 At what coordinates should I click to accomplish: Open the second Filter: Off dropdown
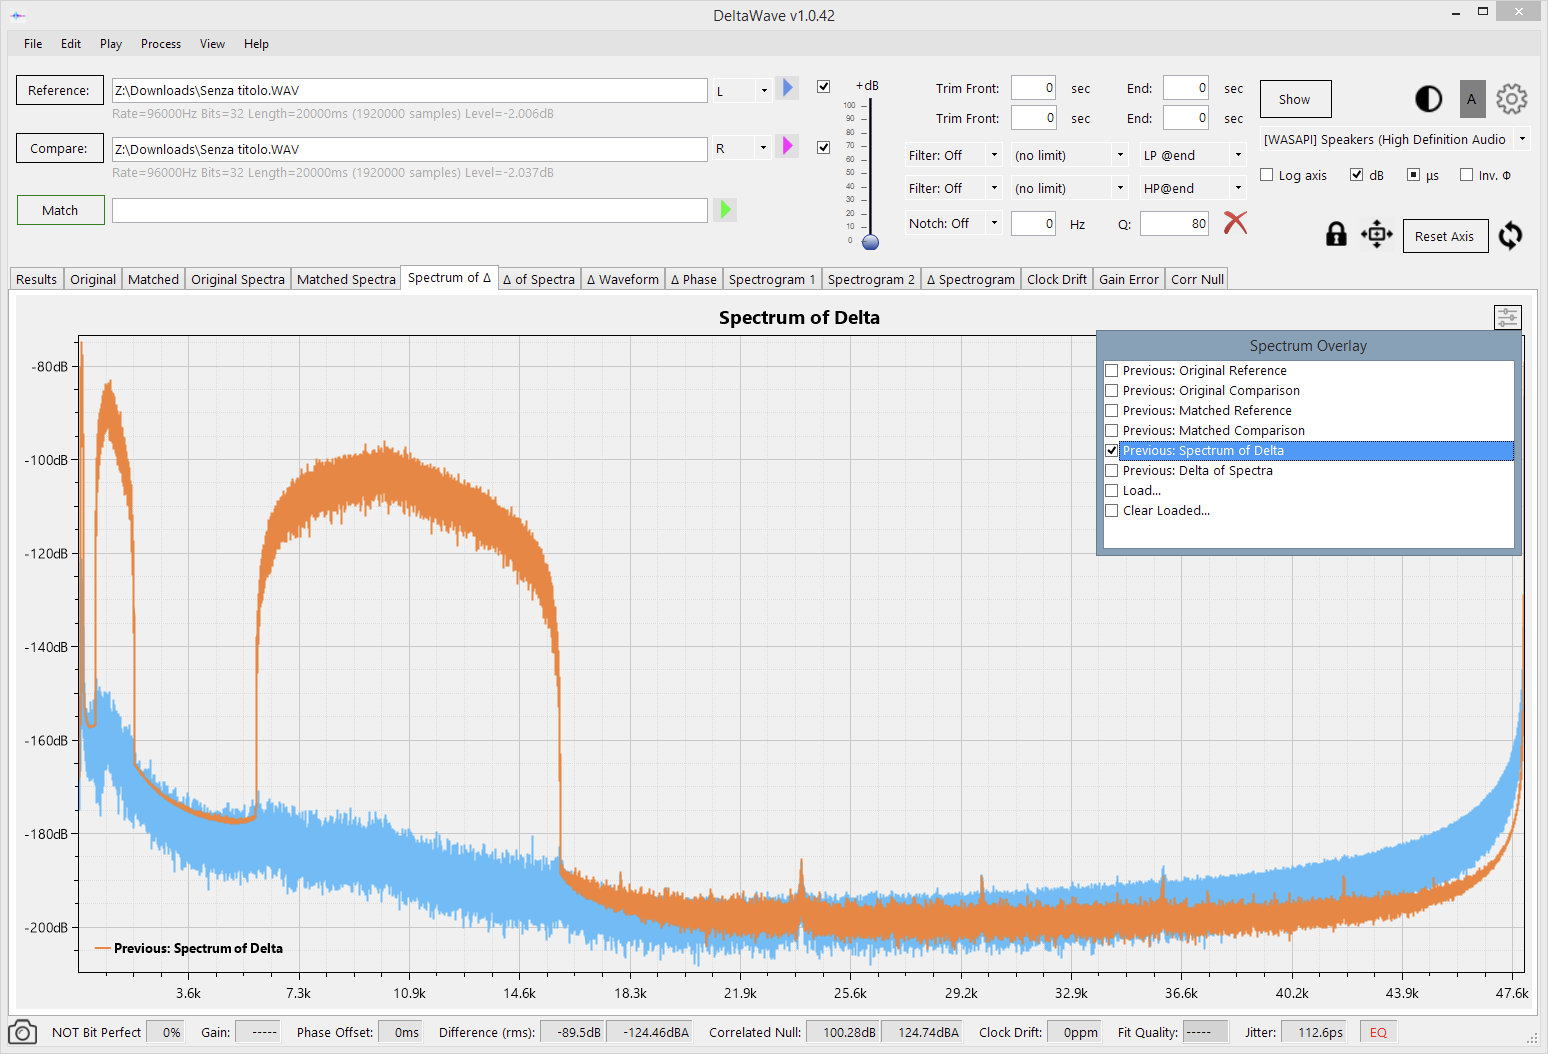point(953,188)
